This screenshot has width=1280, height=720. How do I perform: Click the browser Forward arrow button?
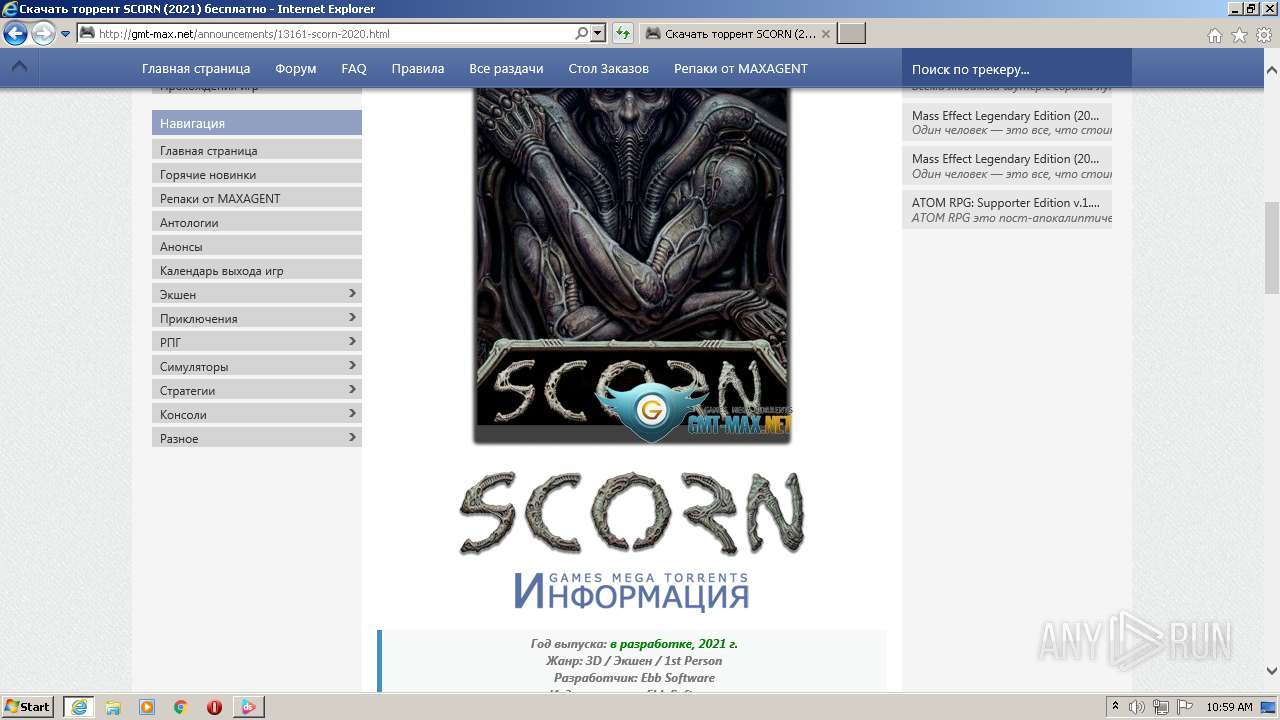point(43,34)
